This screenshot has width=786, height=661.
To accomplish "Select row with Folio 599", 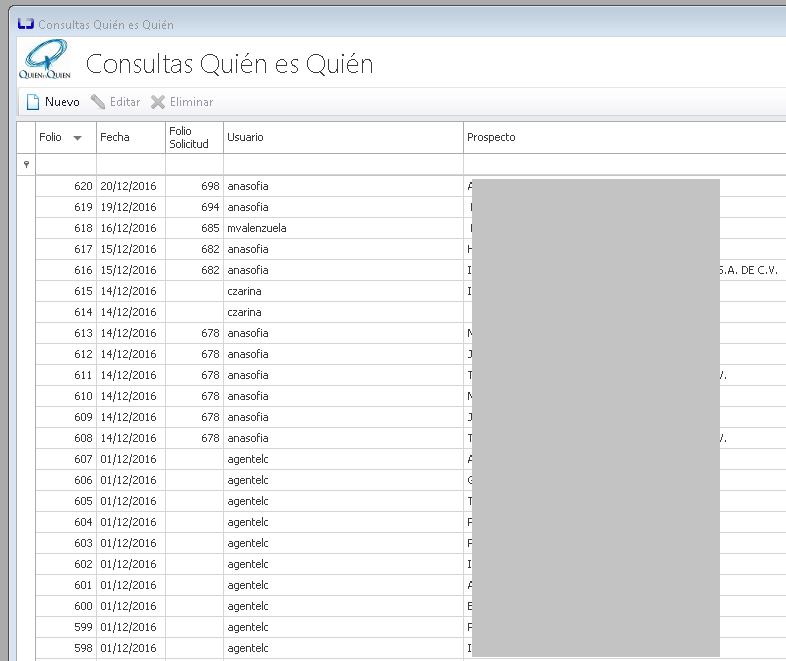I will click(411, 627).
